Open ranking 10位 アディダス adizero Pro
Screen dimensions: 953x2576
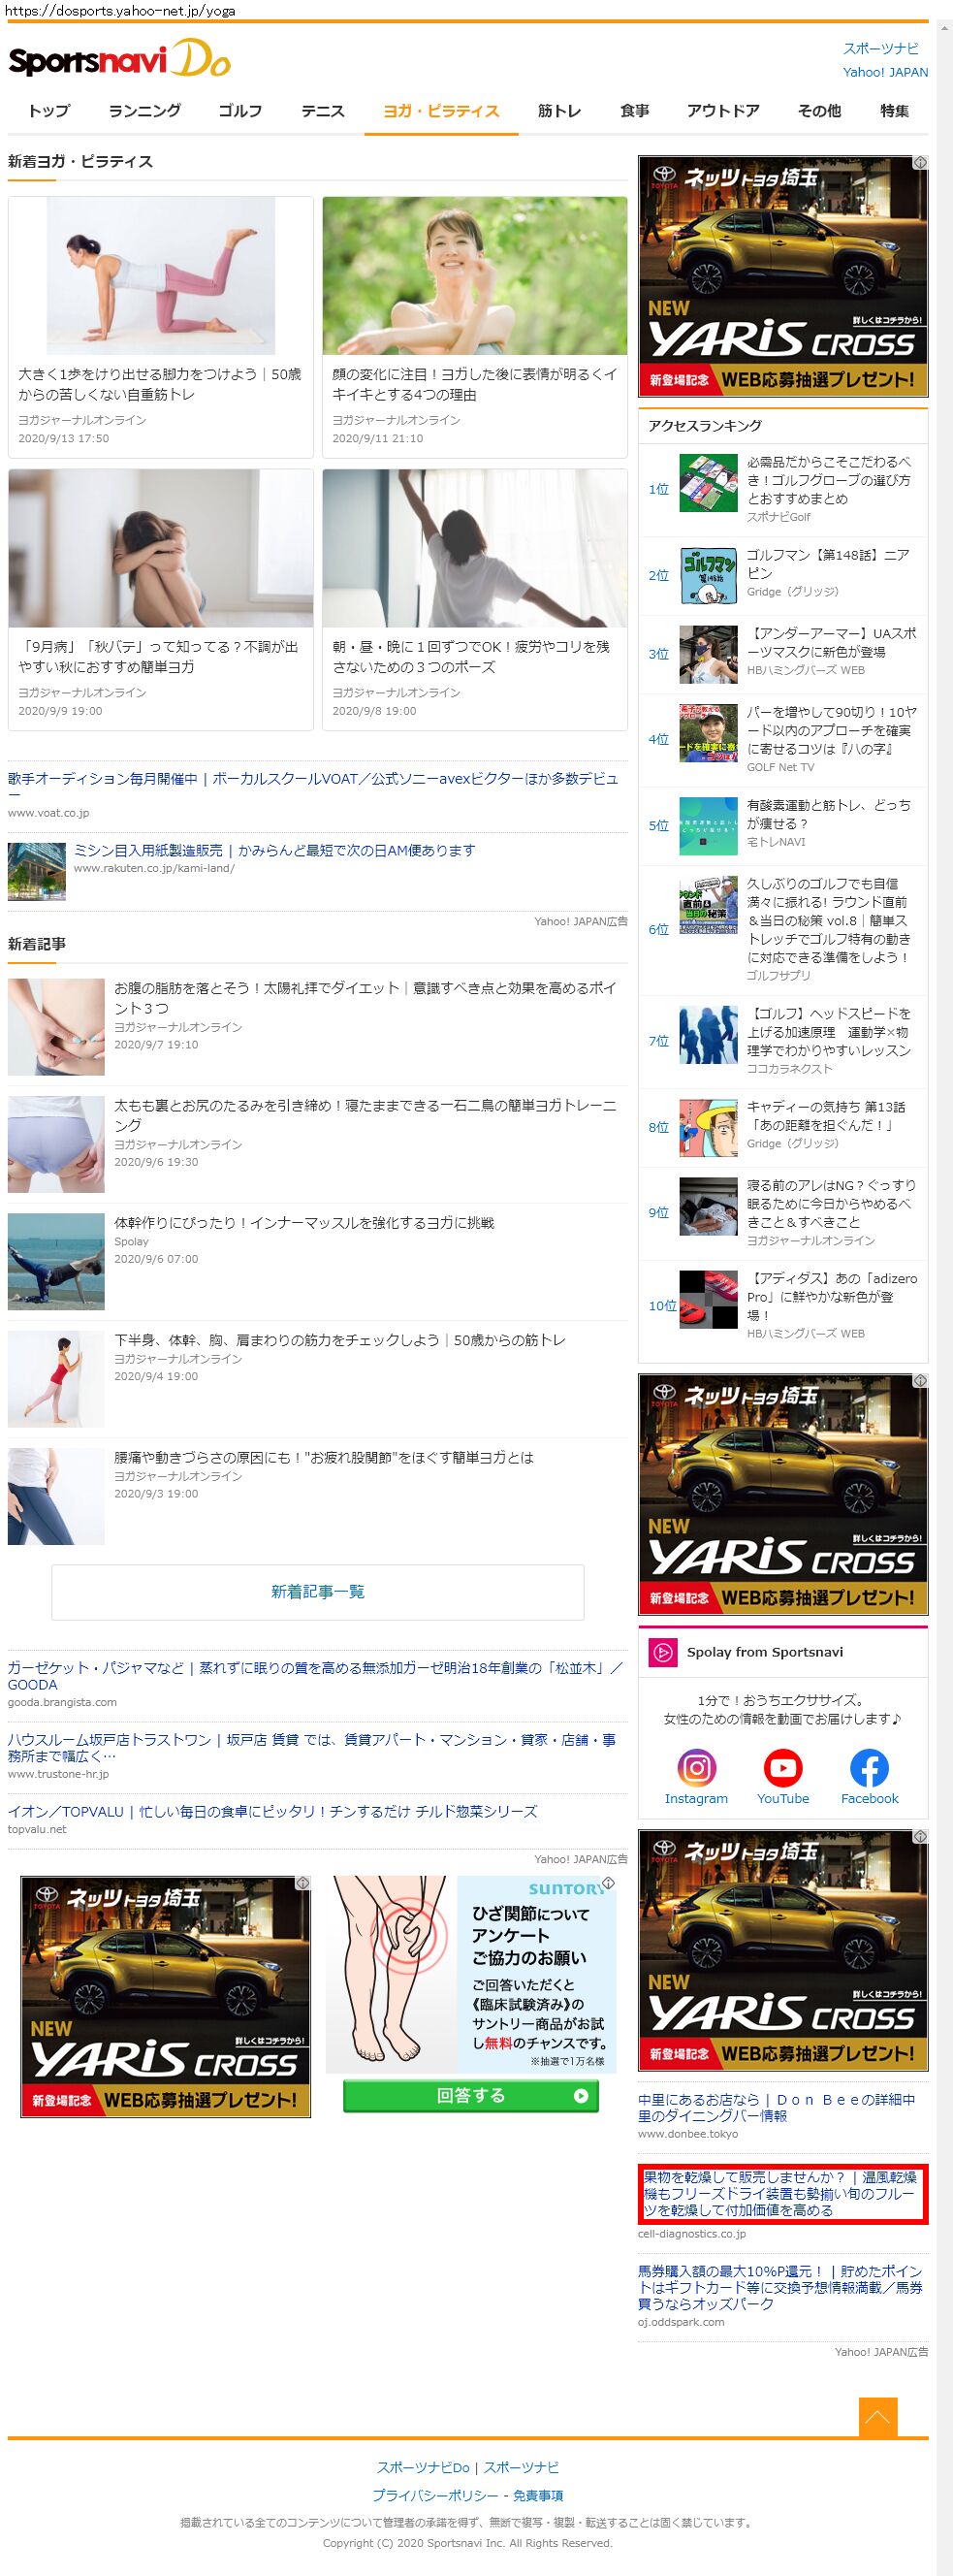(832, 1297)
